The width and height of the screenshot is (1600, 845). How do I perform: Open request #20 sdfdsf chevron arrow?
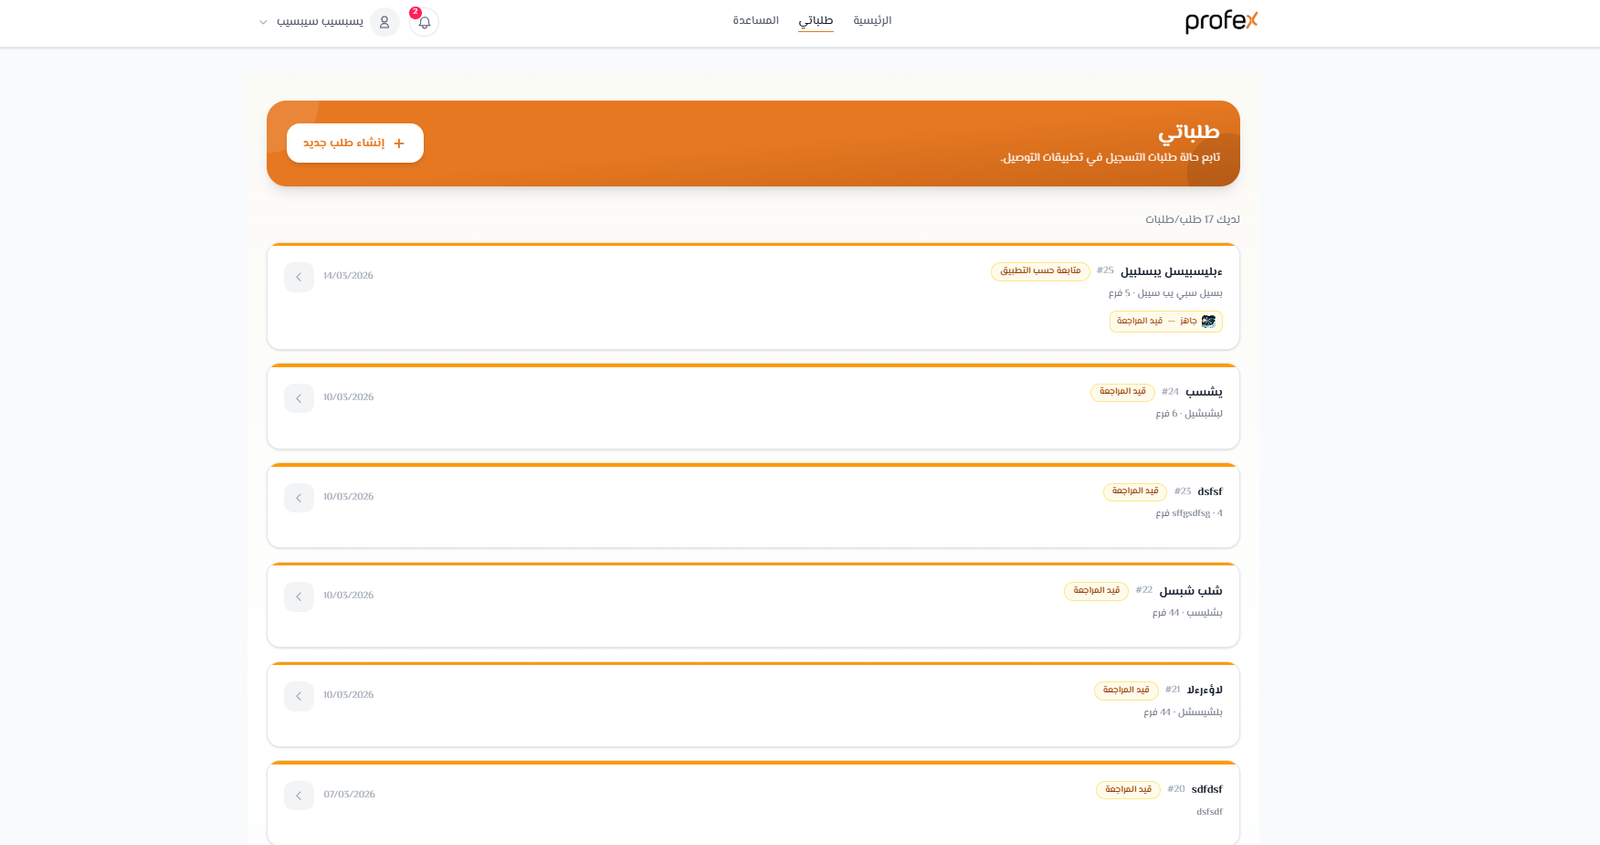tap(299, 795)
